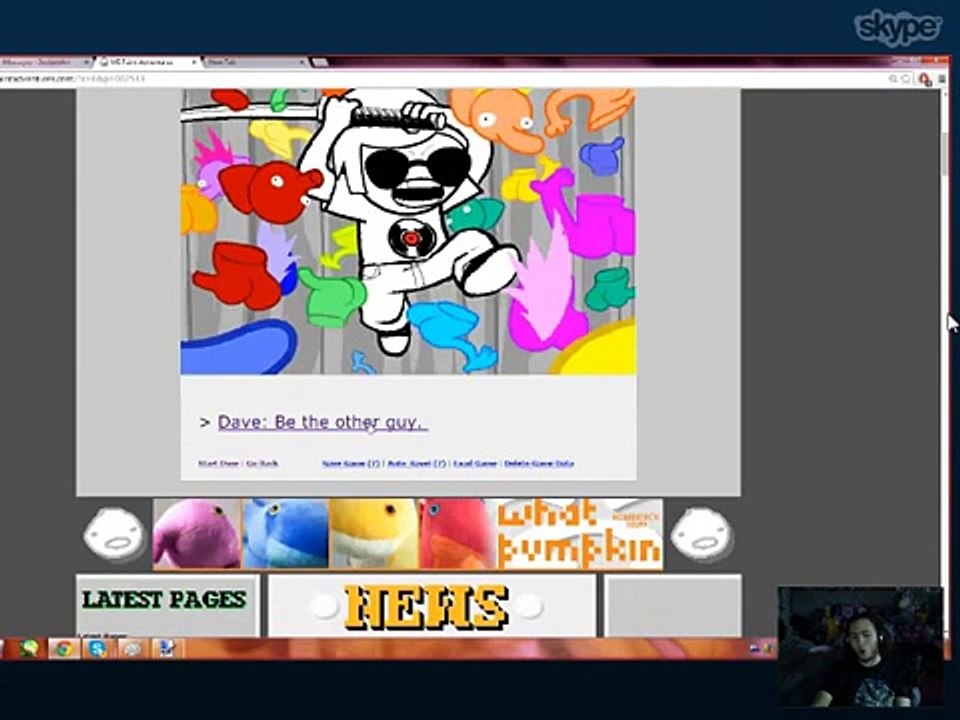Screen dimensions: 960x720
Task: Switch to the first browser tab
Action: 43,62
